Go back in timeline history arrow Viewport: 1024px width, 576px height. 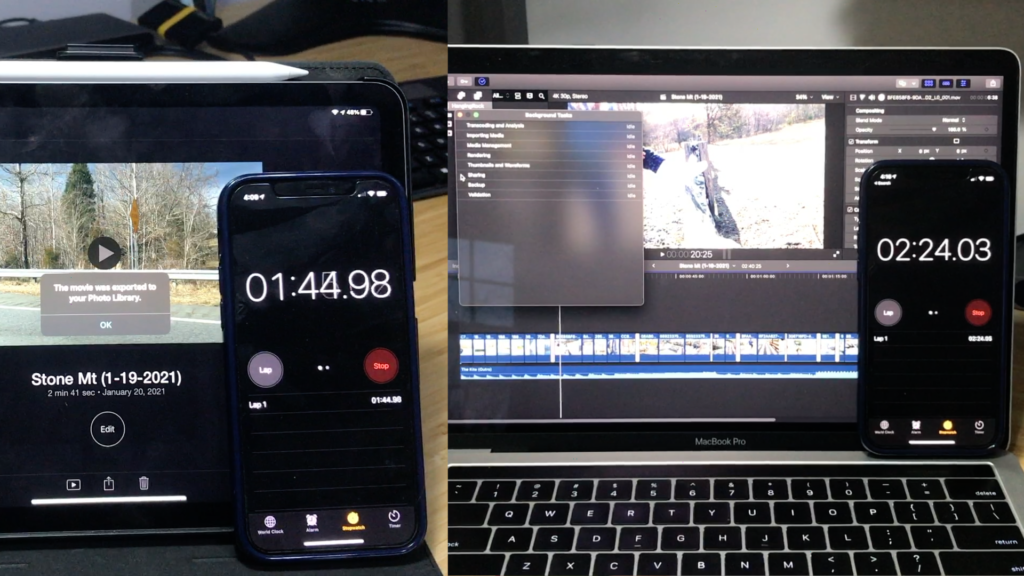tap(653, 266)
